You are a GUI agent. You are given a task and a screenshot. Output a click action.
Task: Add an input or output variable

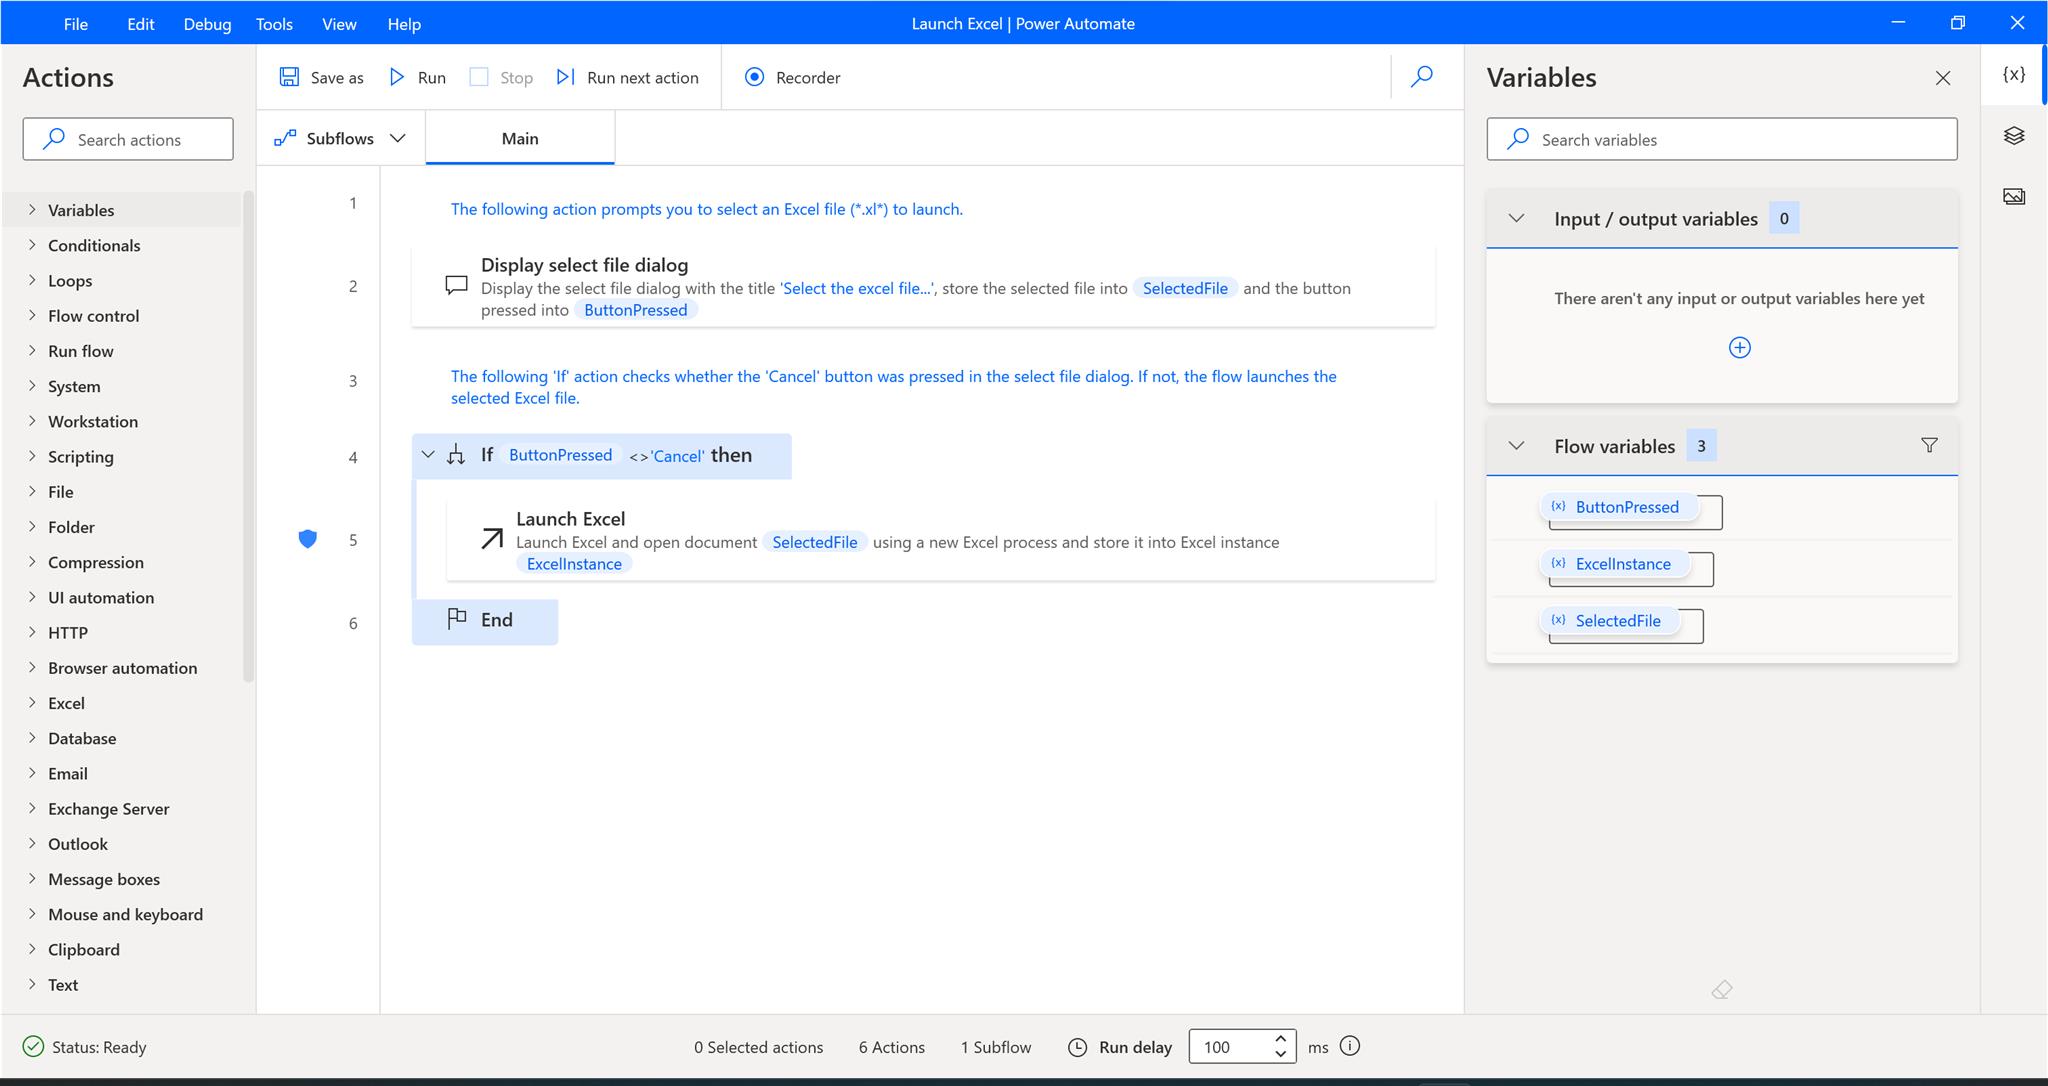click(x=1740, y=348)
